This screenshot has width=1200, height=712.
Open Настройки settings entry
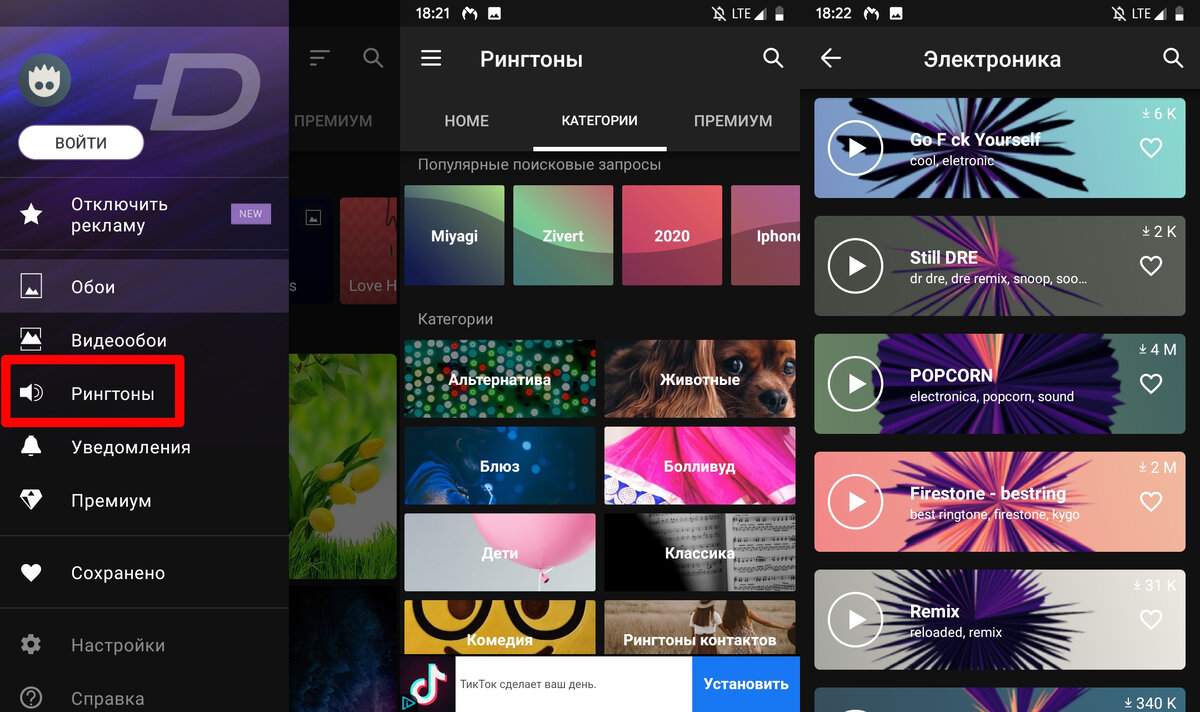[x=144, y=645]
